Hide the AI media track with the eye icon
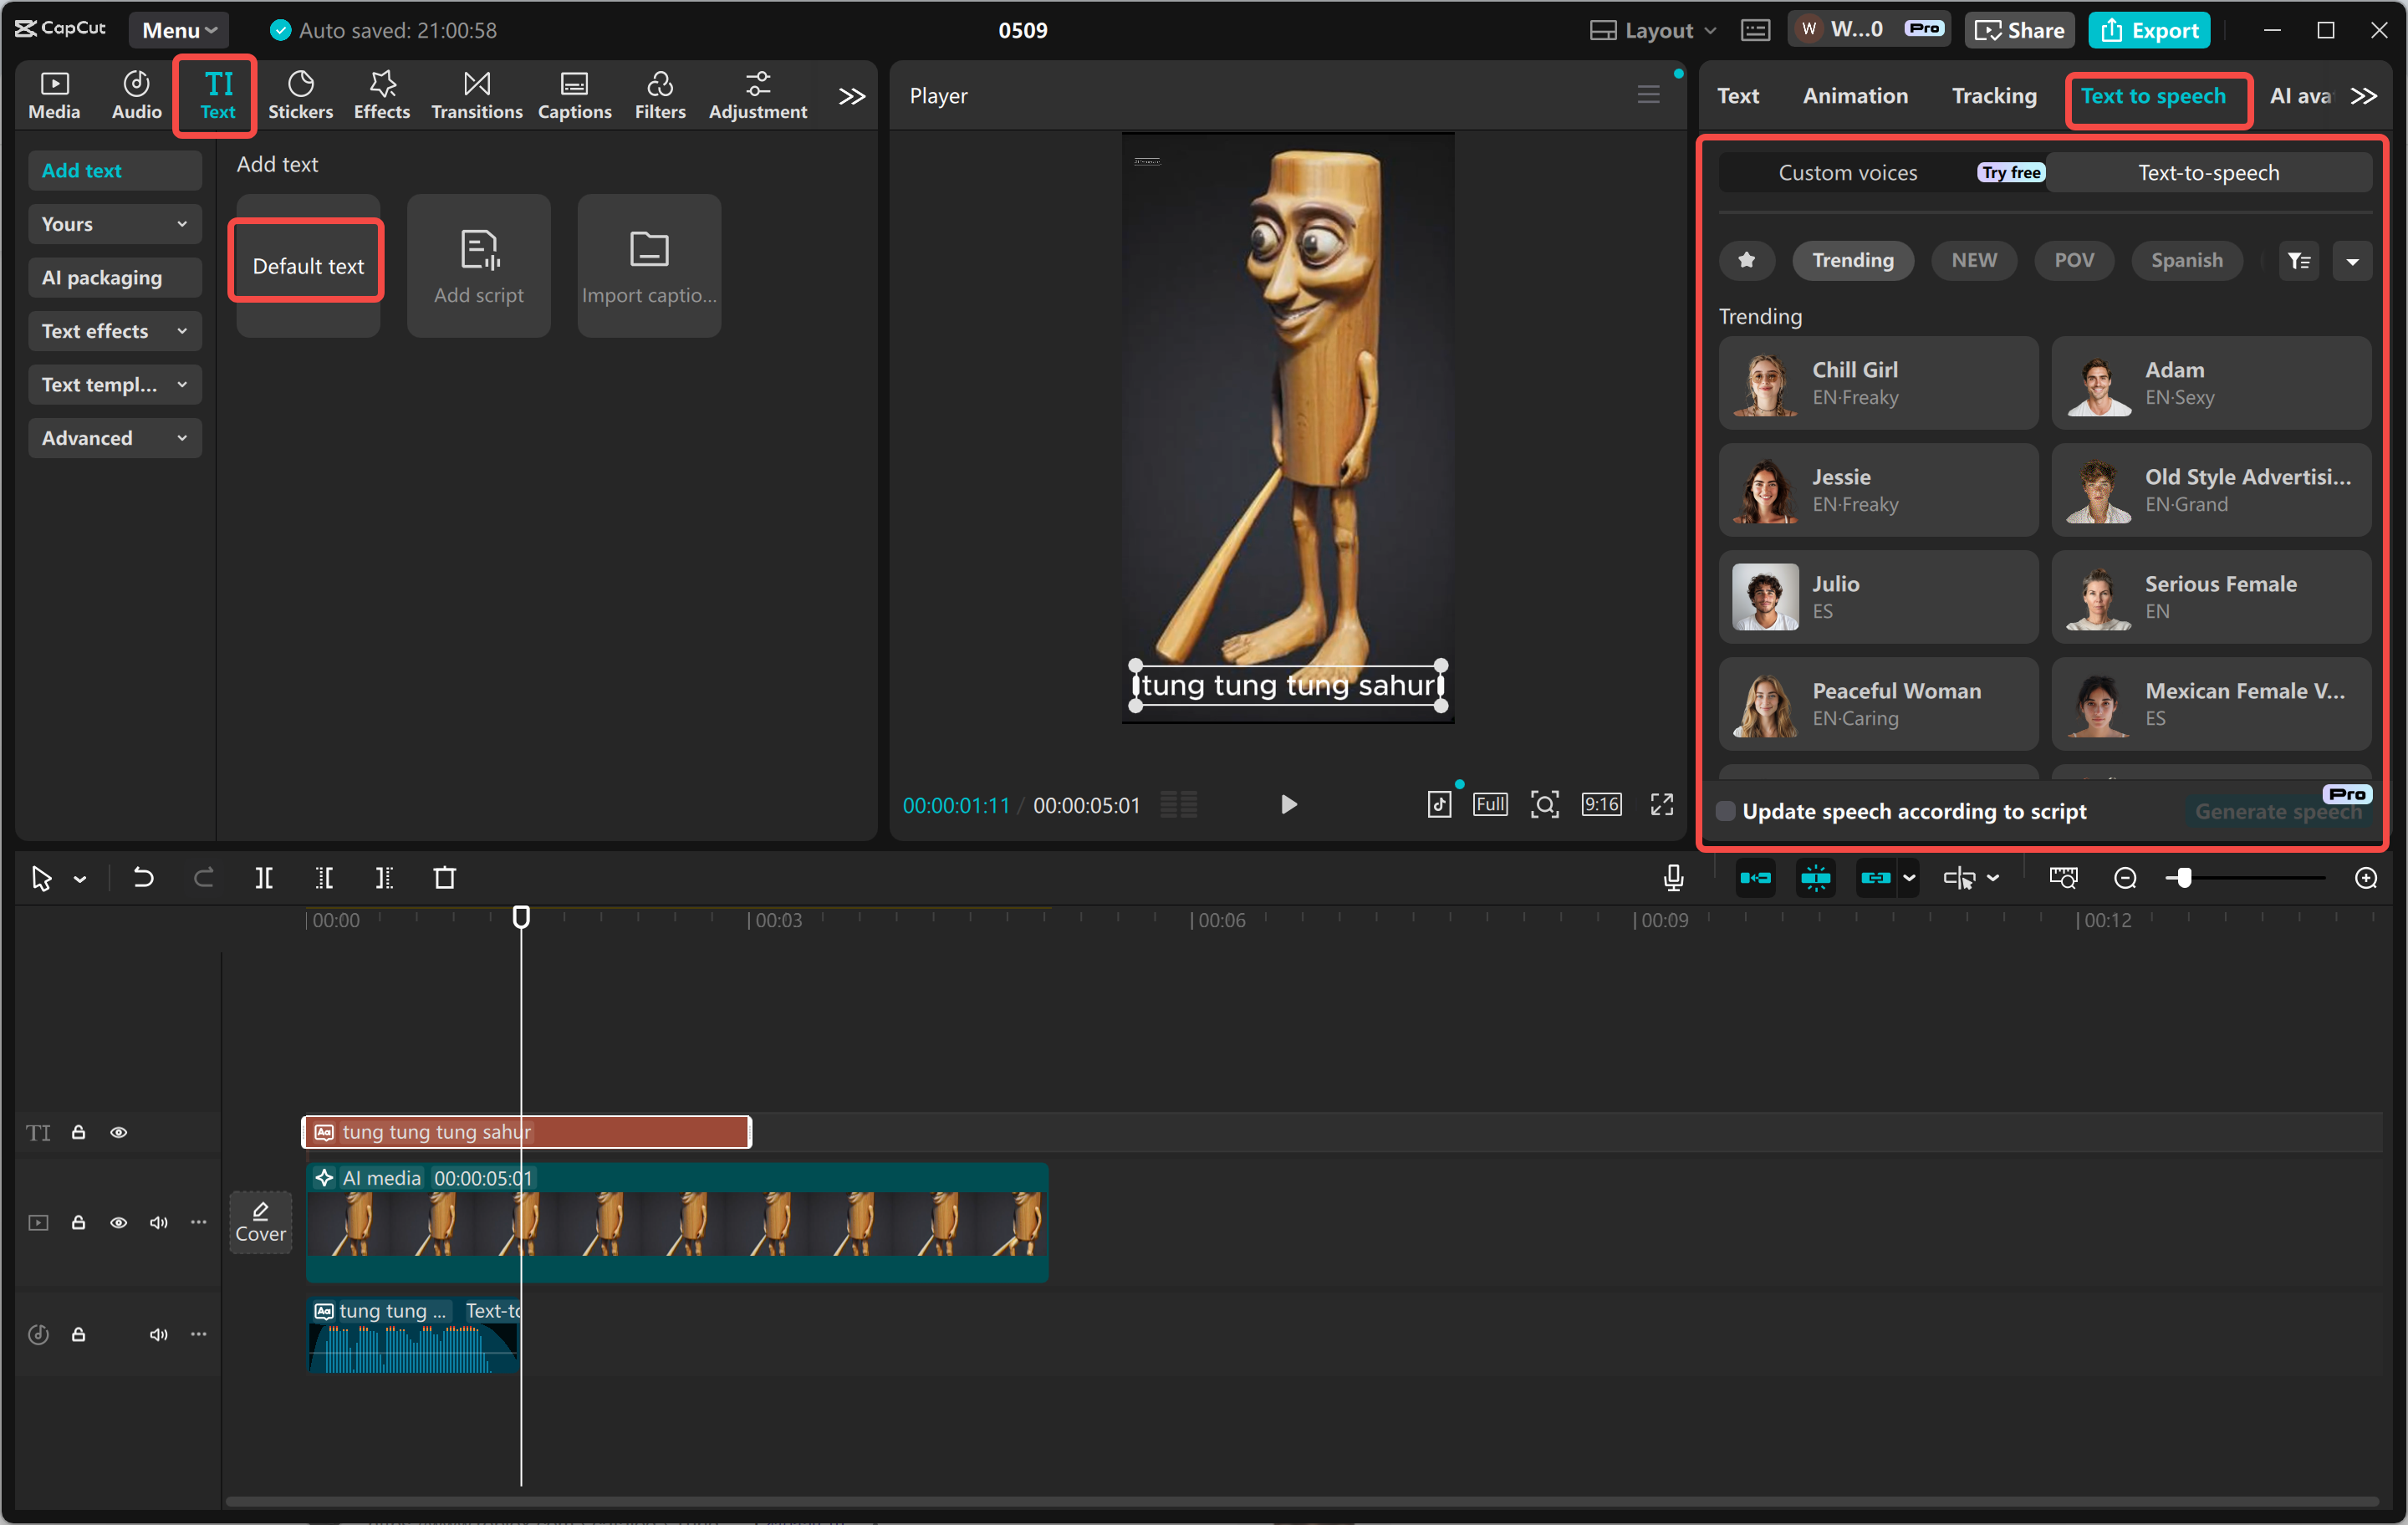 pyautogui.click(x=119, y=1222)
